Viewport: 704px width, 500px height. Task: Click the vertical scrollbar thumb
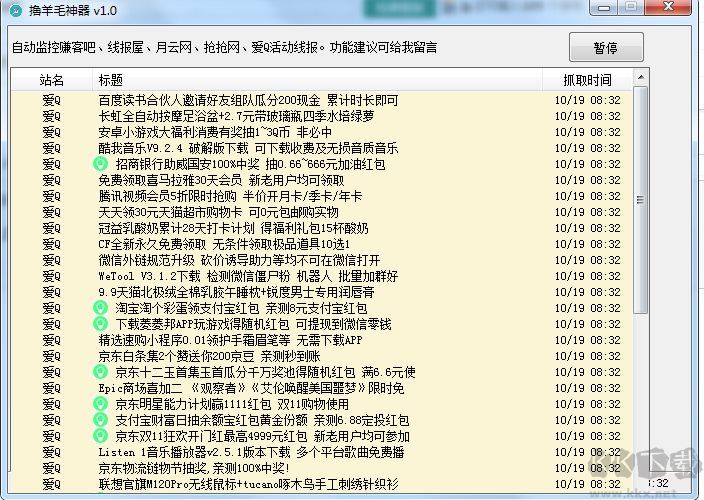[x=641, y=200]
